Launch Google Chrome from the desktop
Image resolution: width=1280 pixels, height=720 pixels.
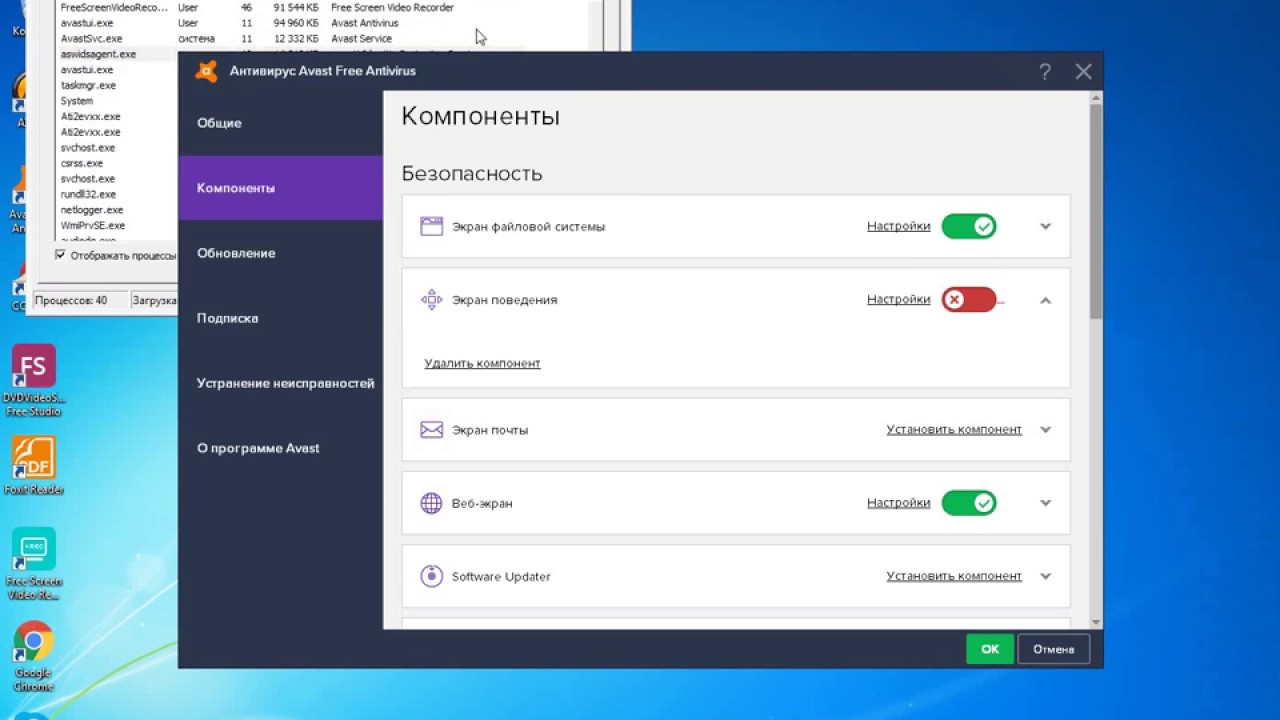tap(33, 656)
